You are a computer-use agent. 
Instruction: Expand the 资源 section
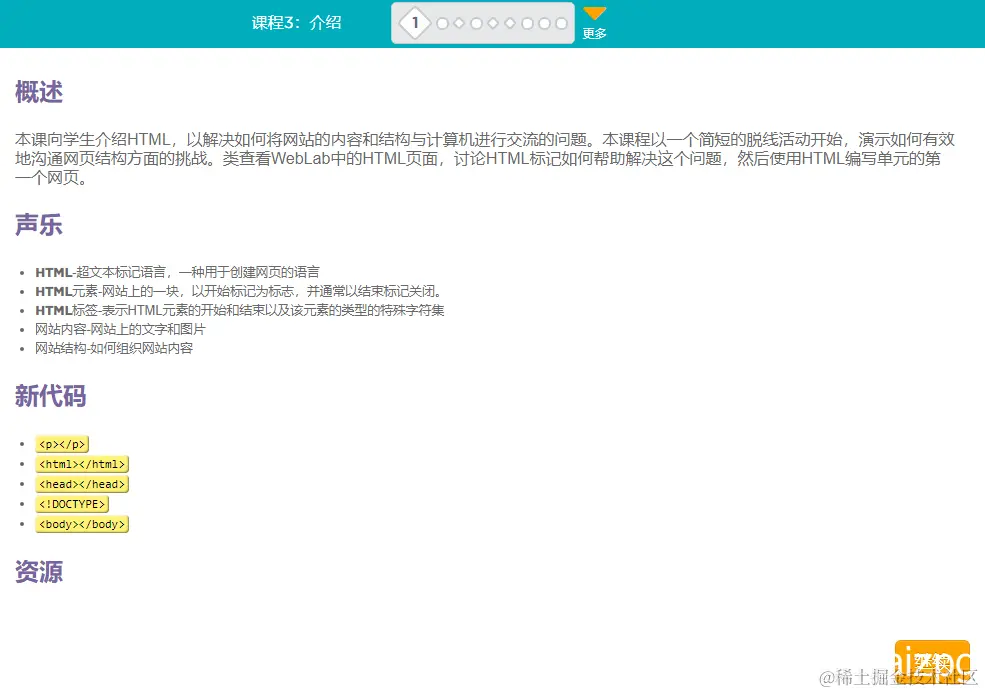click(x=38, y=573)
